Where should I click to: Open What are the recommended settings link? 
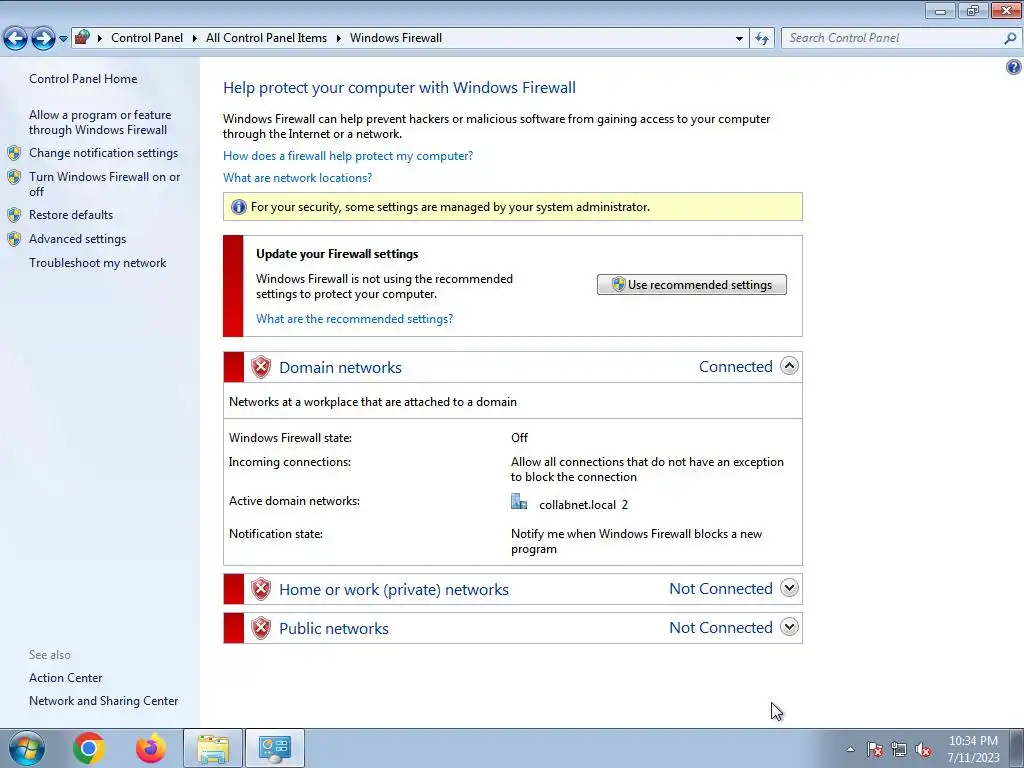pos(355,319)
